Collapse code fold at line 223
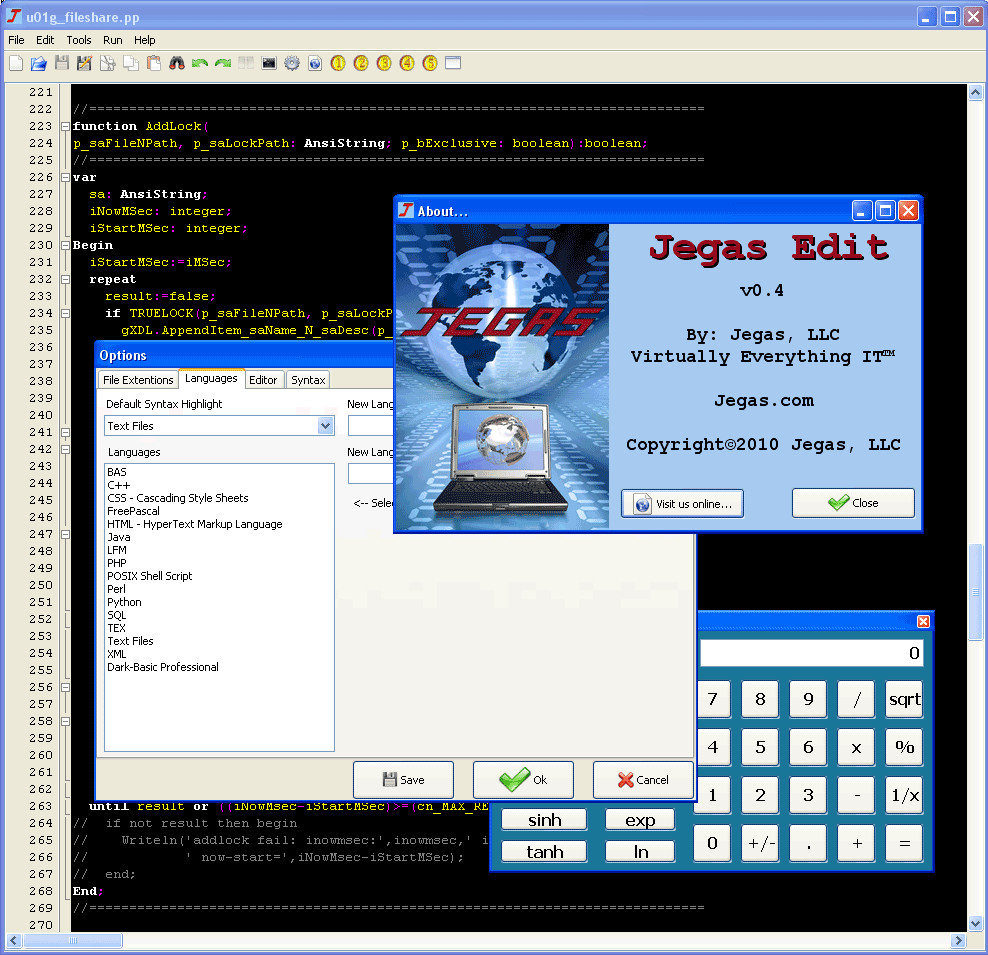The height and width of the screenshot is (955, 988). coord(65,127)
